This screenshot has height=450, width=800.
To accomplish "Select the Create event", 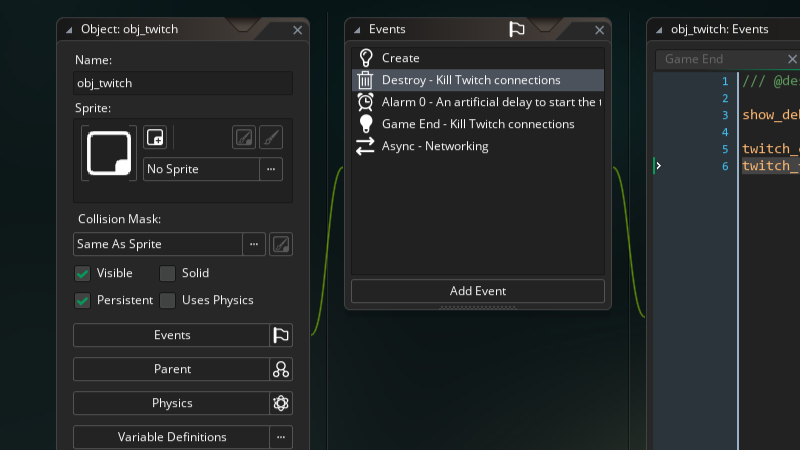I will (x=400, y=58).
